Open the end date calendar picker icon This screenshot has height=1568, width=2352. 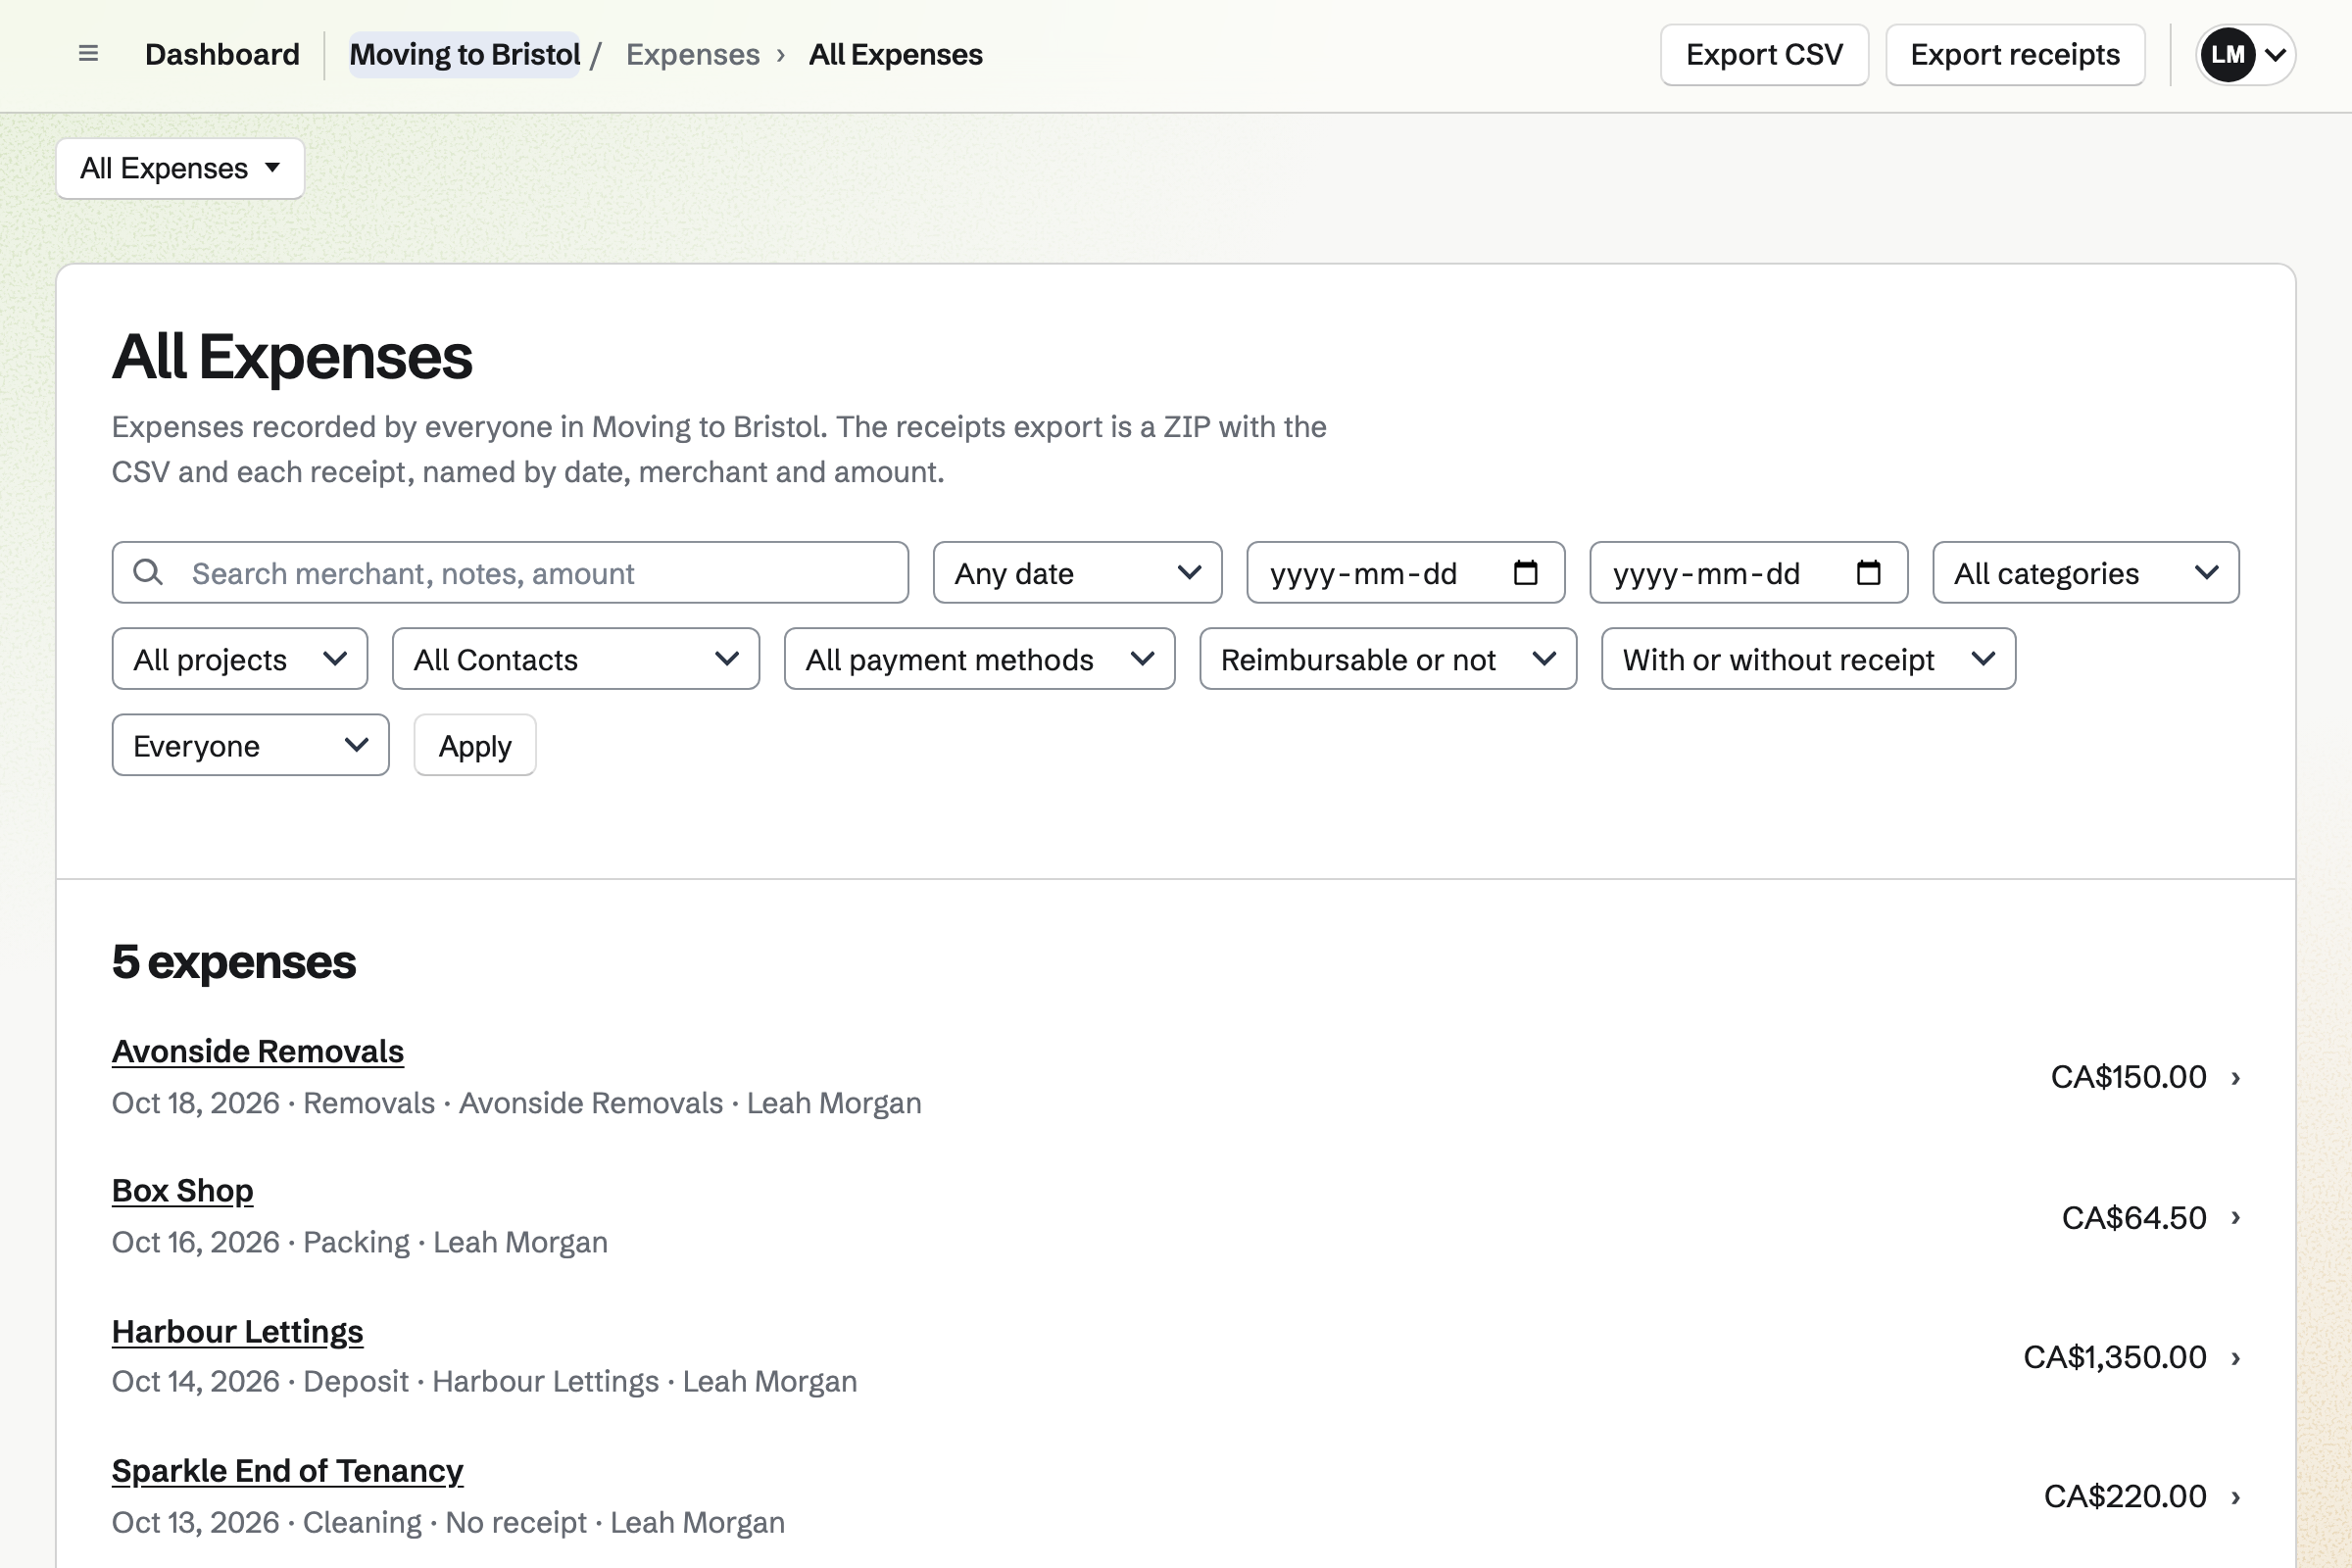pos(1868,572)
